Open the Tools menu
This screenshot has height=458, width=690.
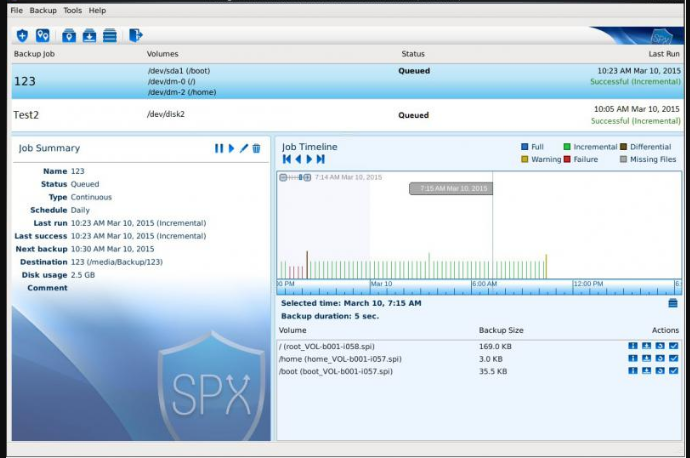[72, 10]
